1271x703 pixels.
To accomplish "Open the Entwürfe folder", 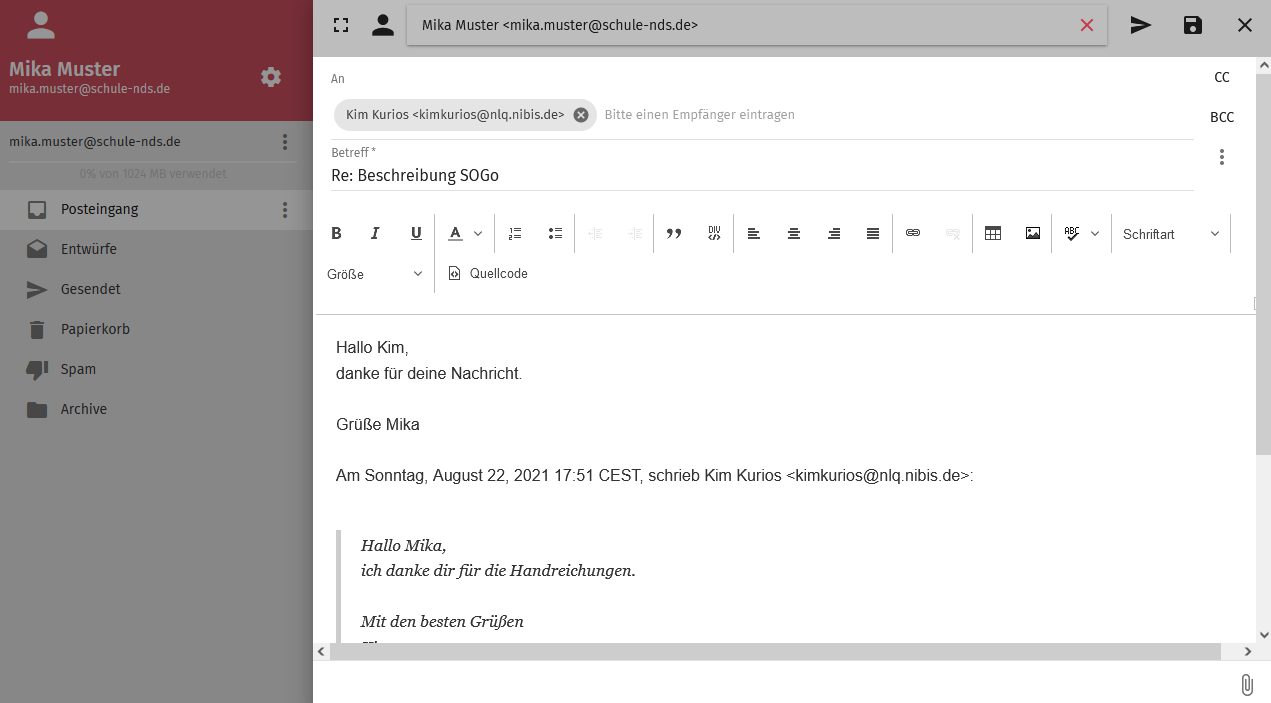I will tap(157, 249).
